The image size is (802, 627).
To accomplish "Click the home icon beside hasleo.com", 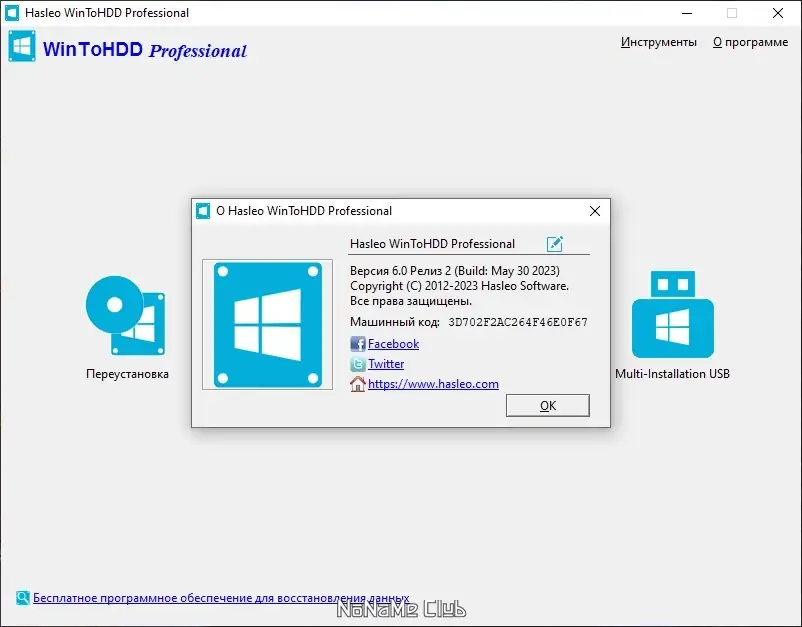I will pyautogui.click(x=358, y=384).
